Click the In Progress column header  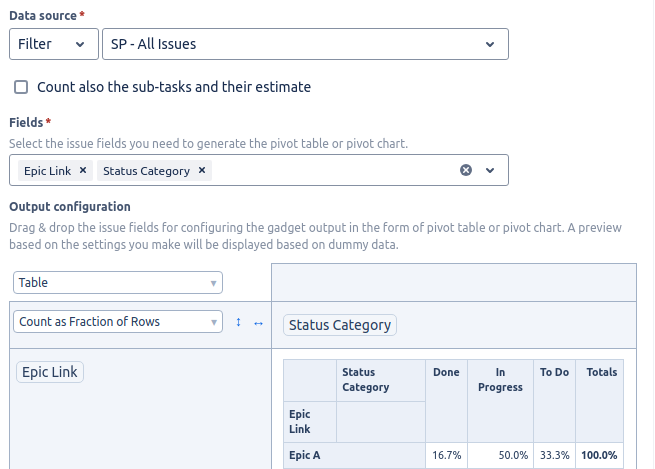(500, 380)
